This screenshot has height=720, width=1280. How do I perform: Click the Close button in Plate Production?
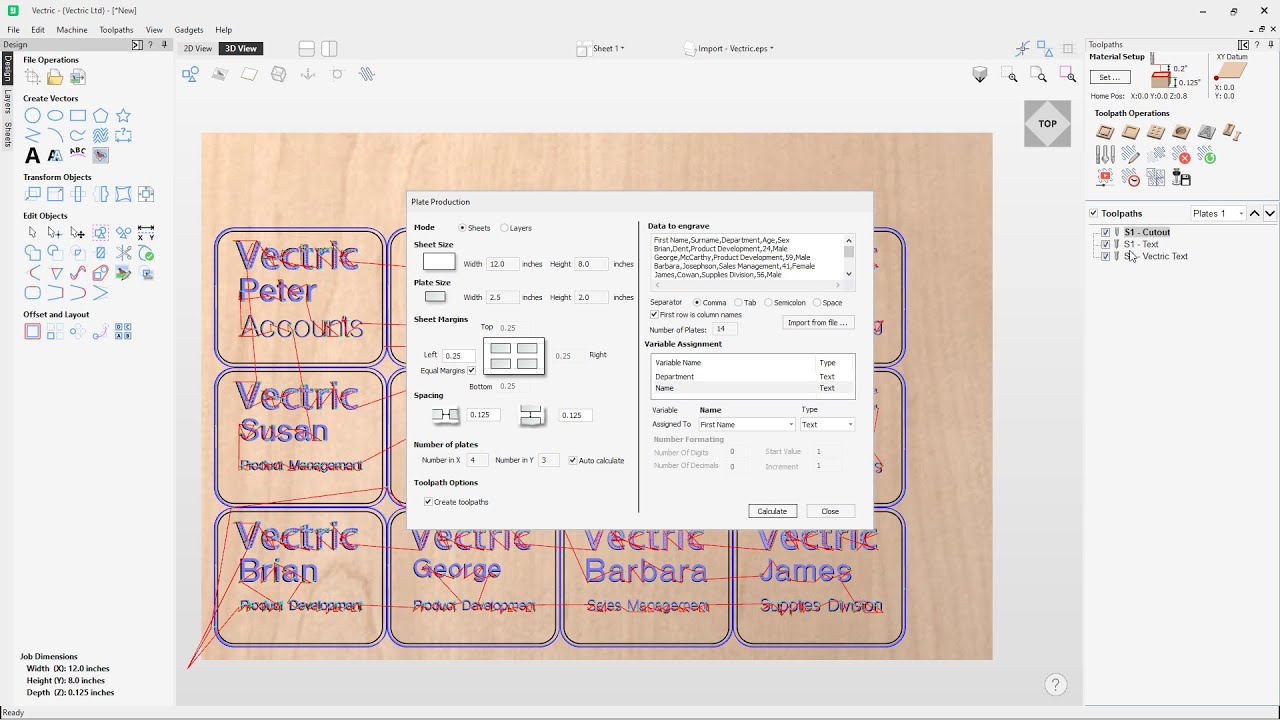click(830, 511)
